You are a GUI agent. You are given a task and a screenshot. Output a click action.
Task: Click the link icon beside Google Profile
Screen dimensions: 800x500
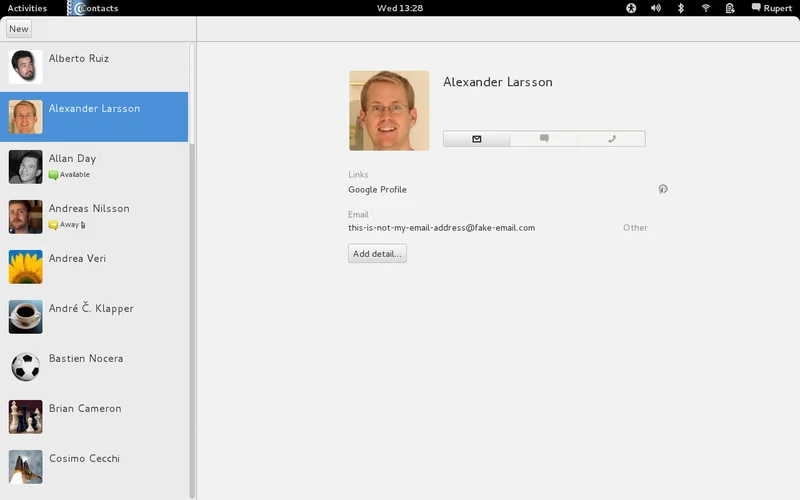[662, 189]
